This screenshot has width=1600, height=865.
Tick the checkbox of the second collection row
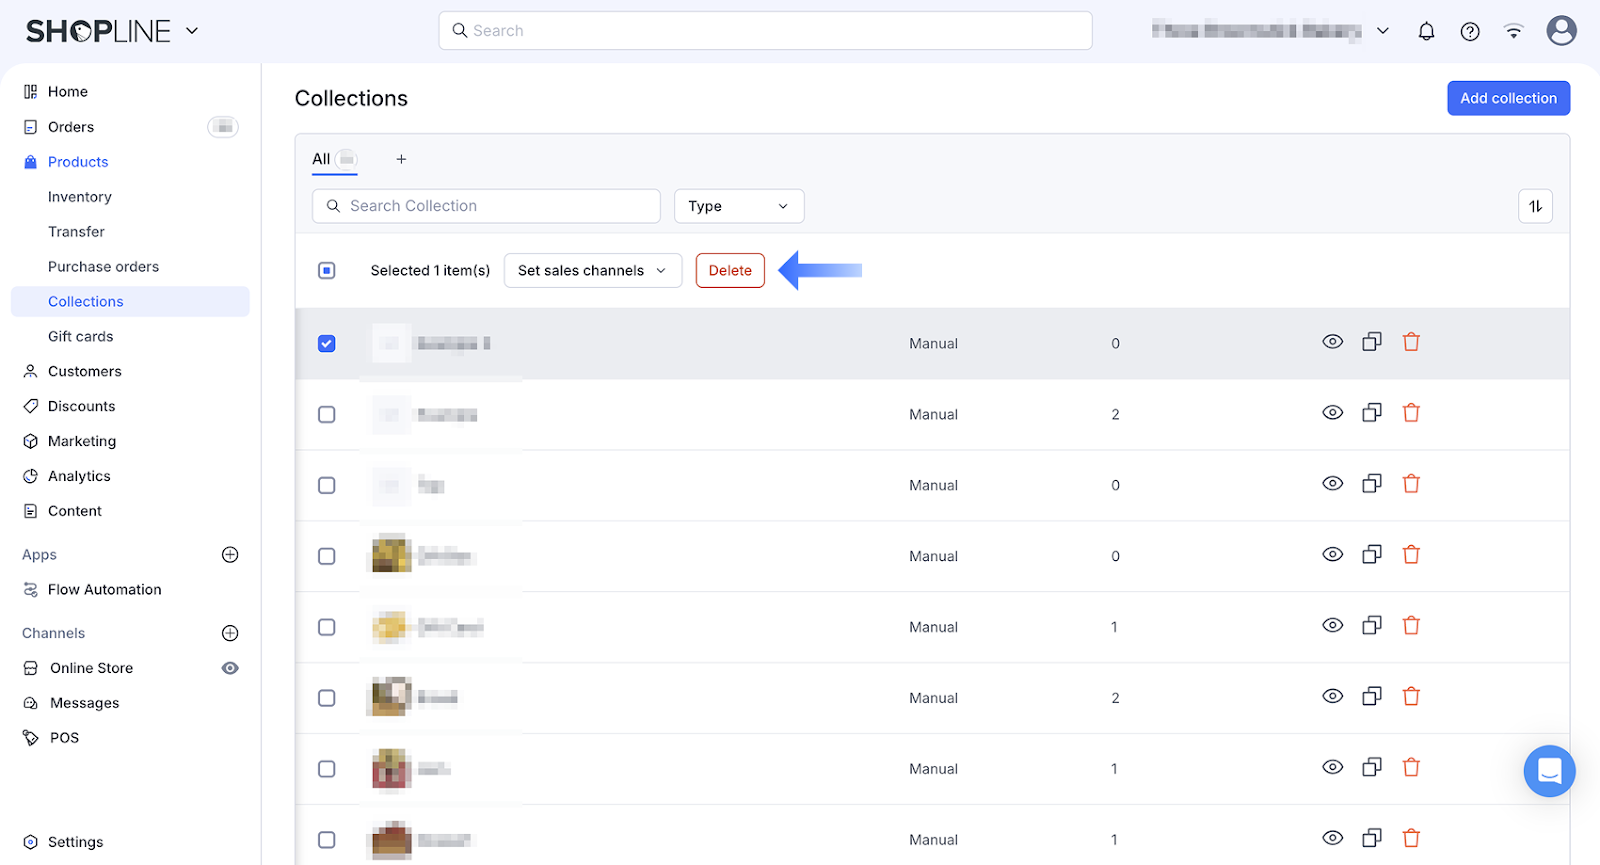(327, 414)
